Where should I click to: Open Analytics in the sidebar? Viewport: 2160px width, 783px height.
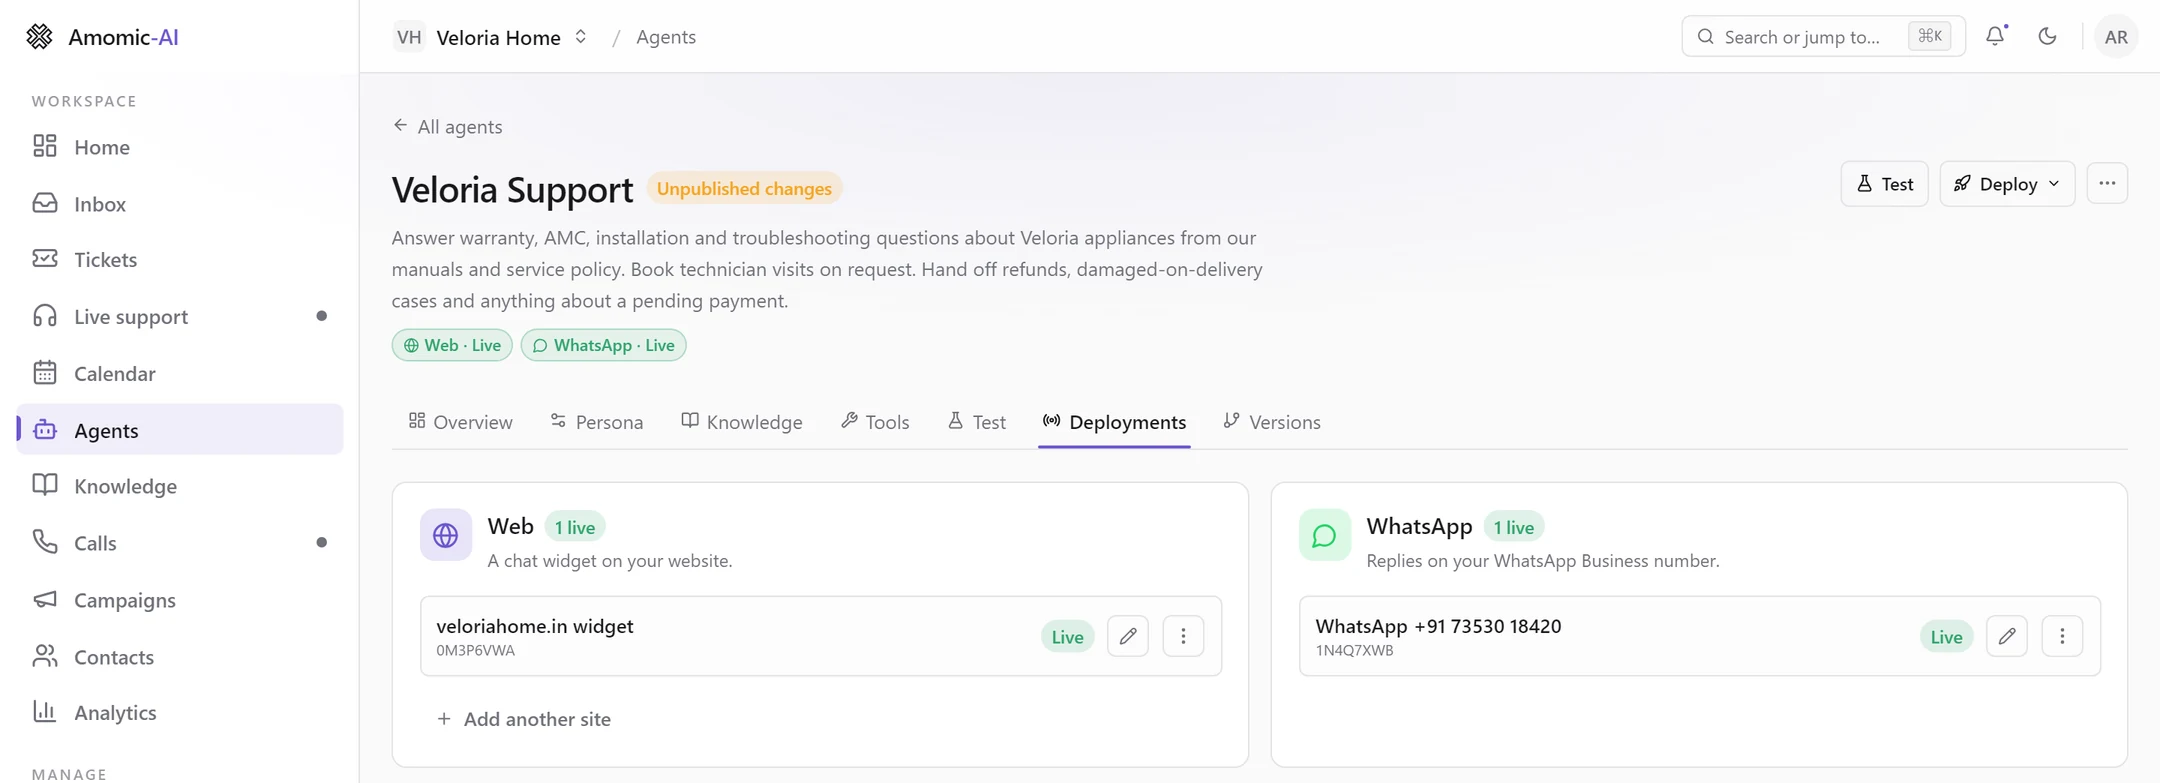(x=180, y=713)
